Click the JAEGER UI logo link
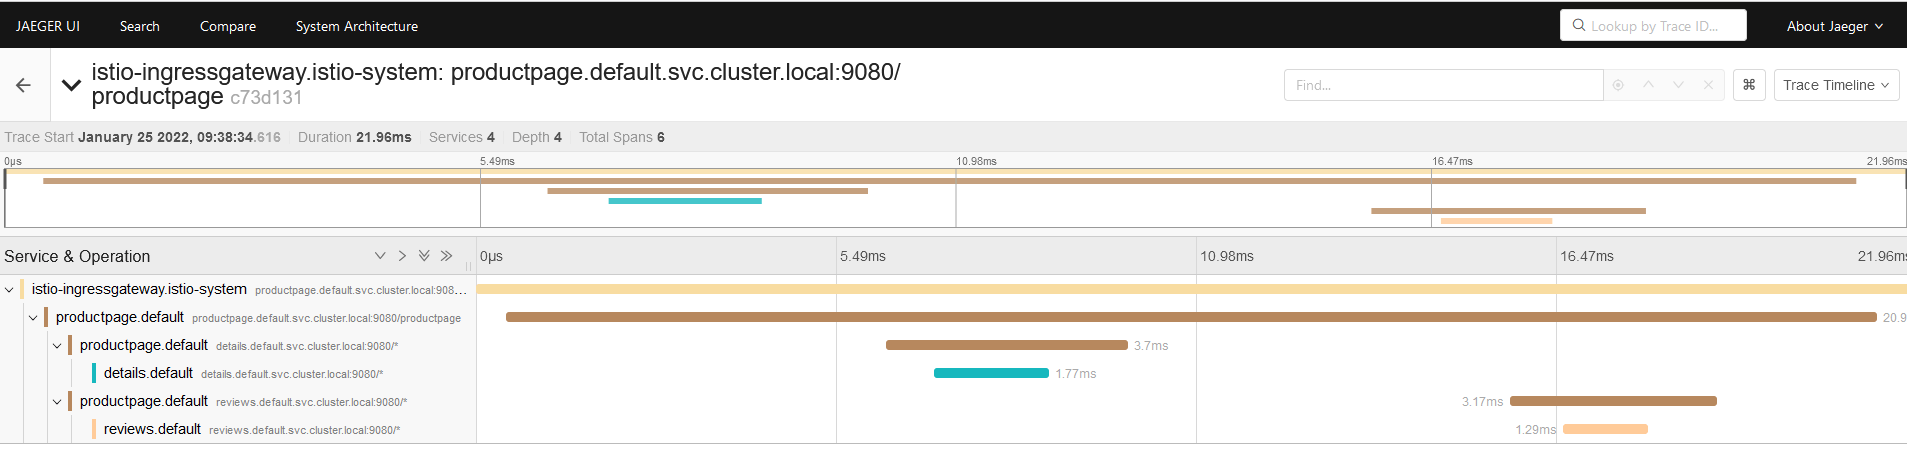This screenshot has width=1907, height=459. coord(48,26)
